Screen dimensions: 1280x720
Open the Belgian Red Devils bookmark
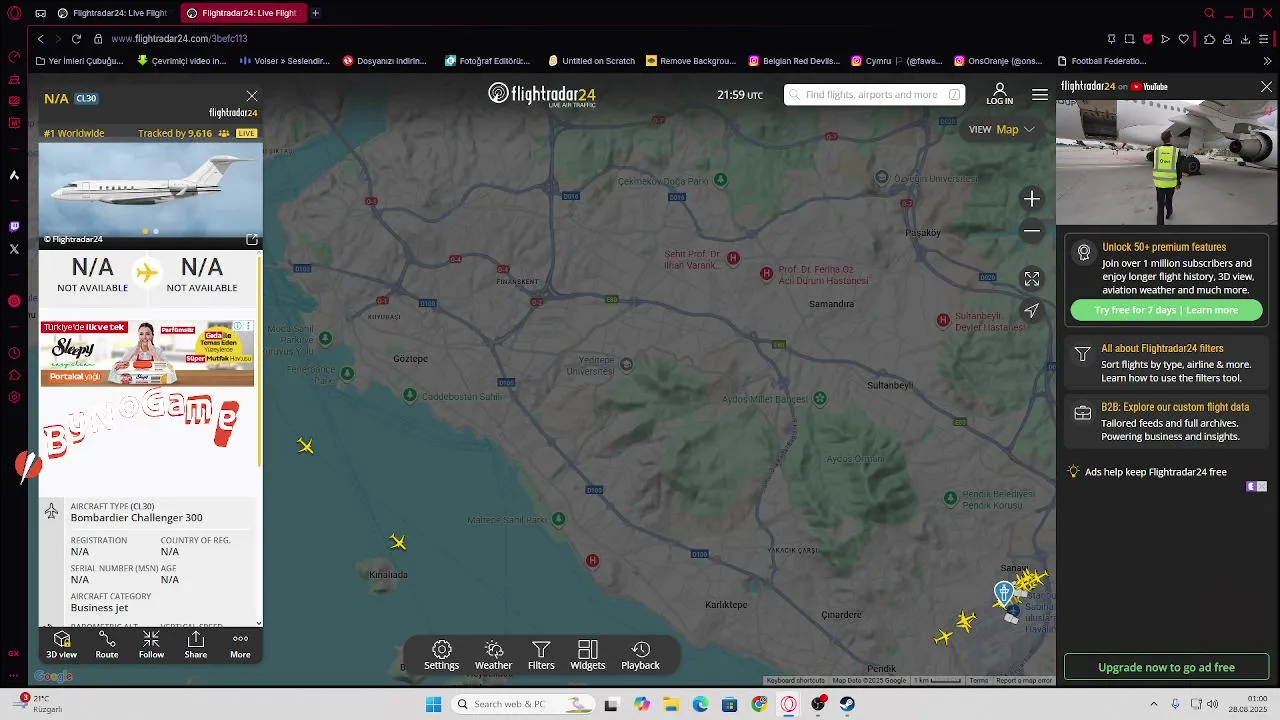click(794, 61)
